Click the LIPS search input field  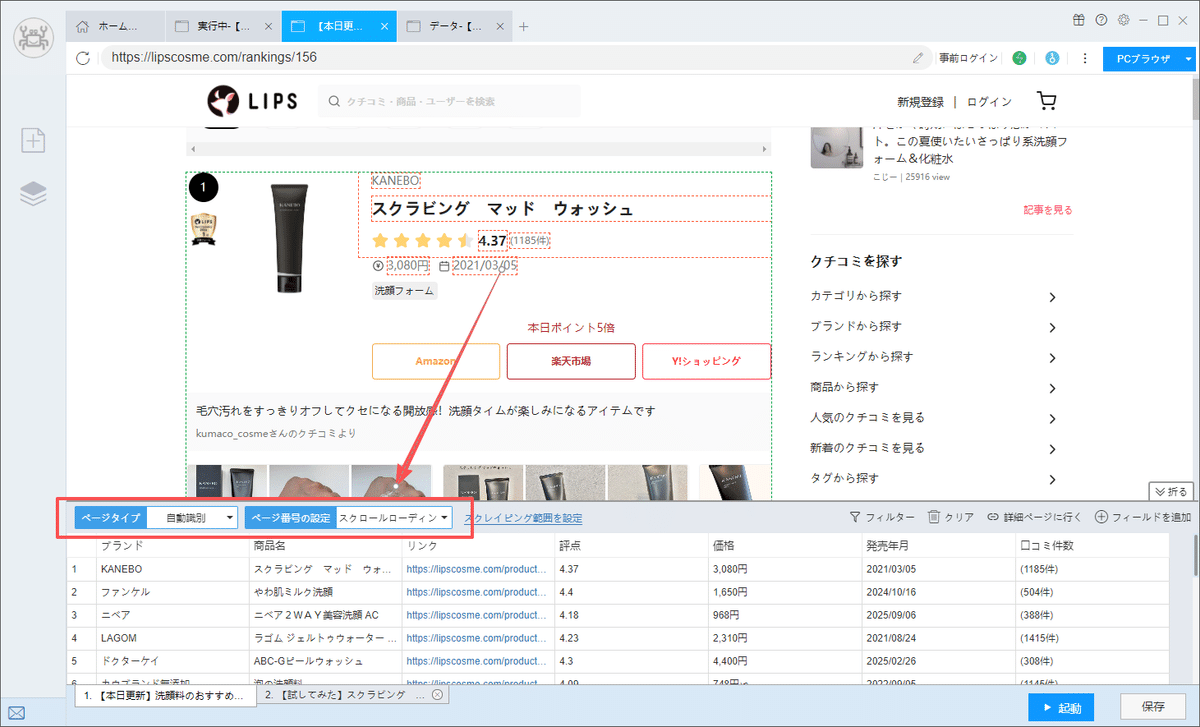click(450, 101)
